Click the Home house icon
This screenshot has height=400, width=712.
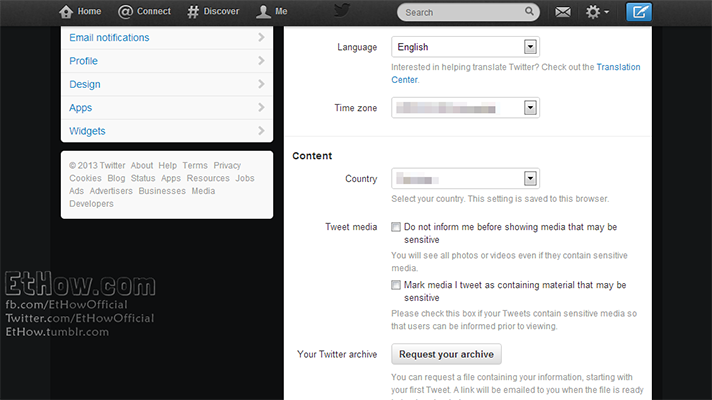point(66,12)
